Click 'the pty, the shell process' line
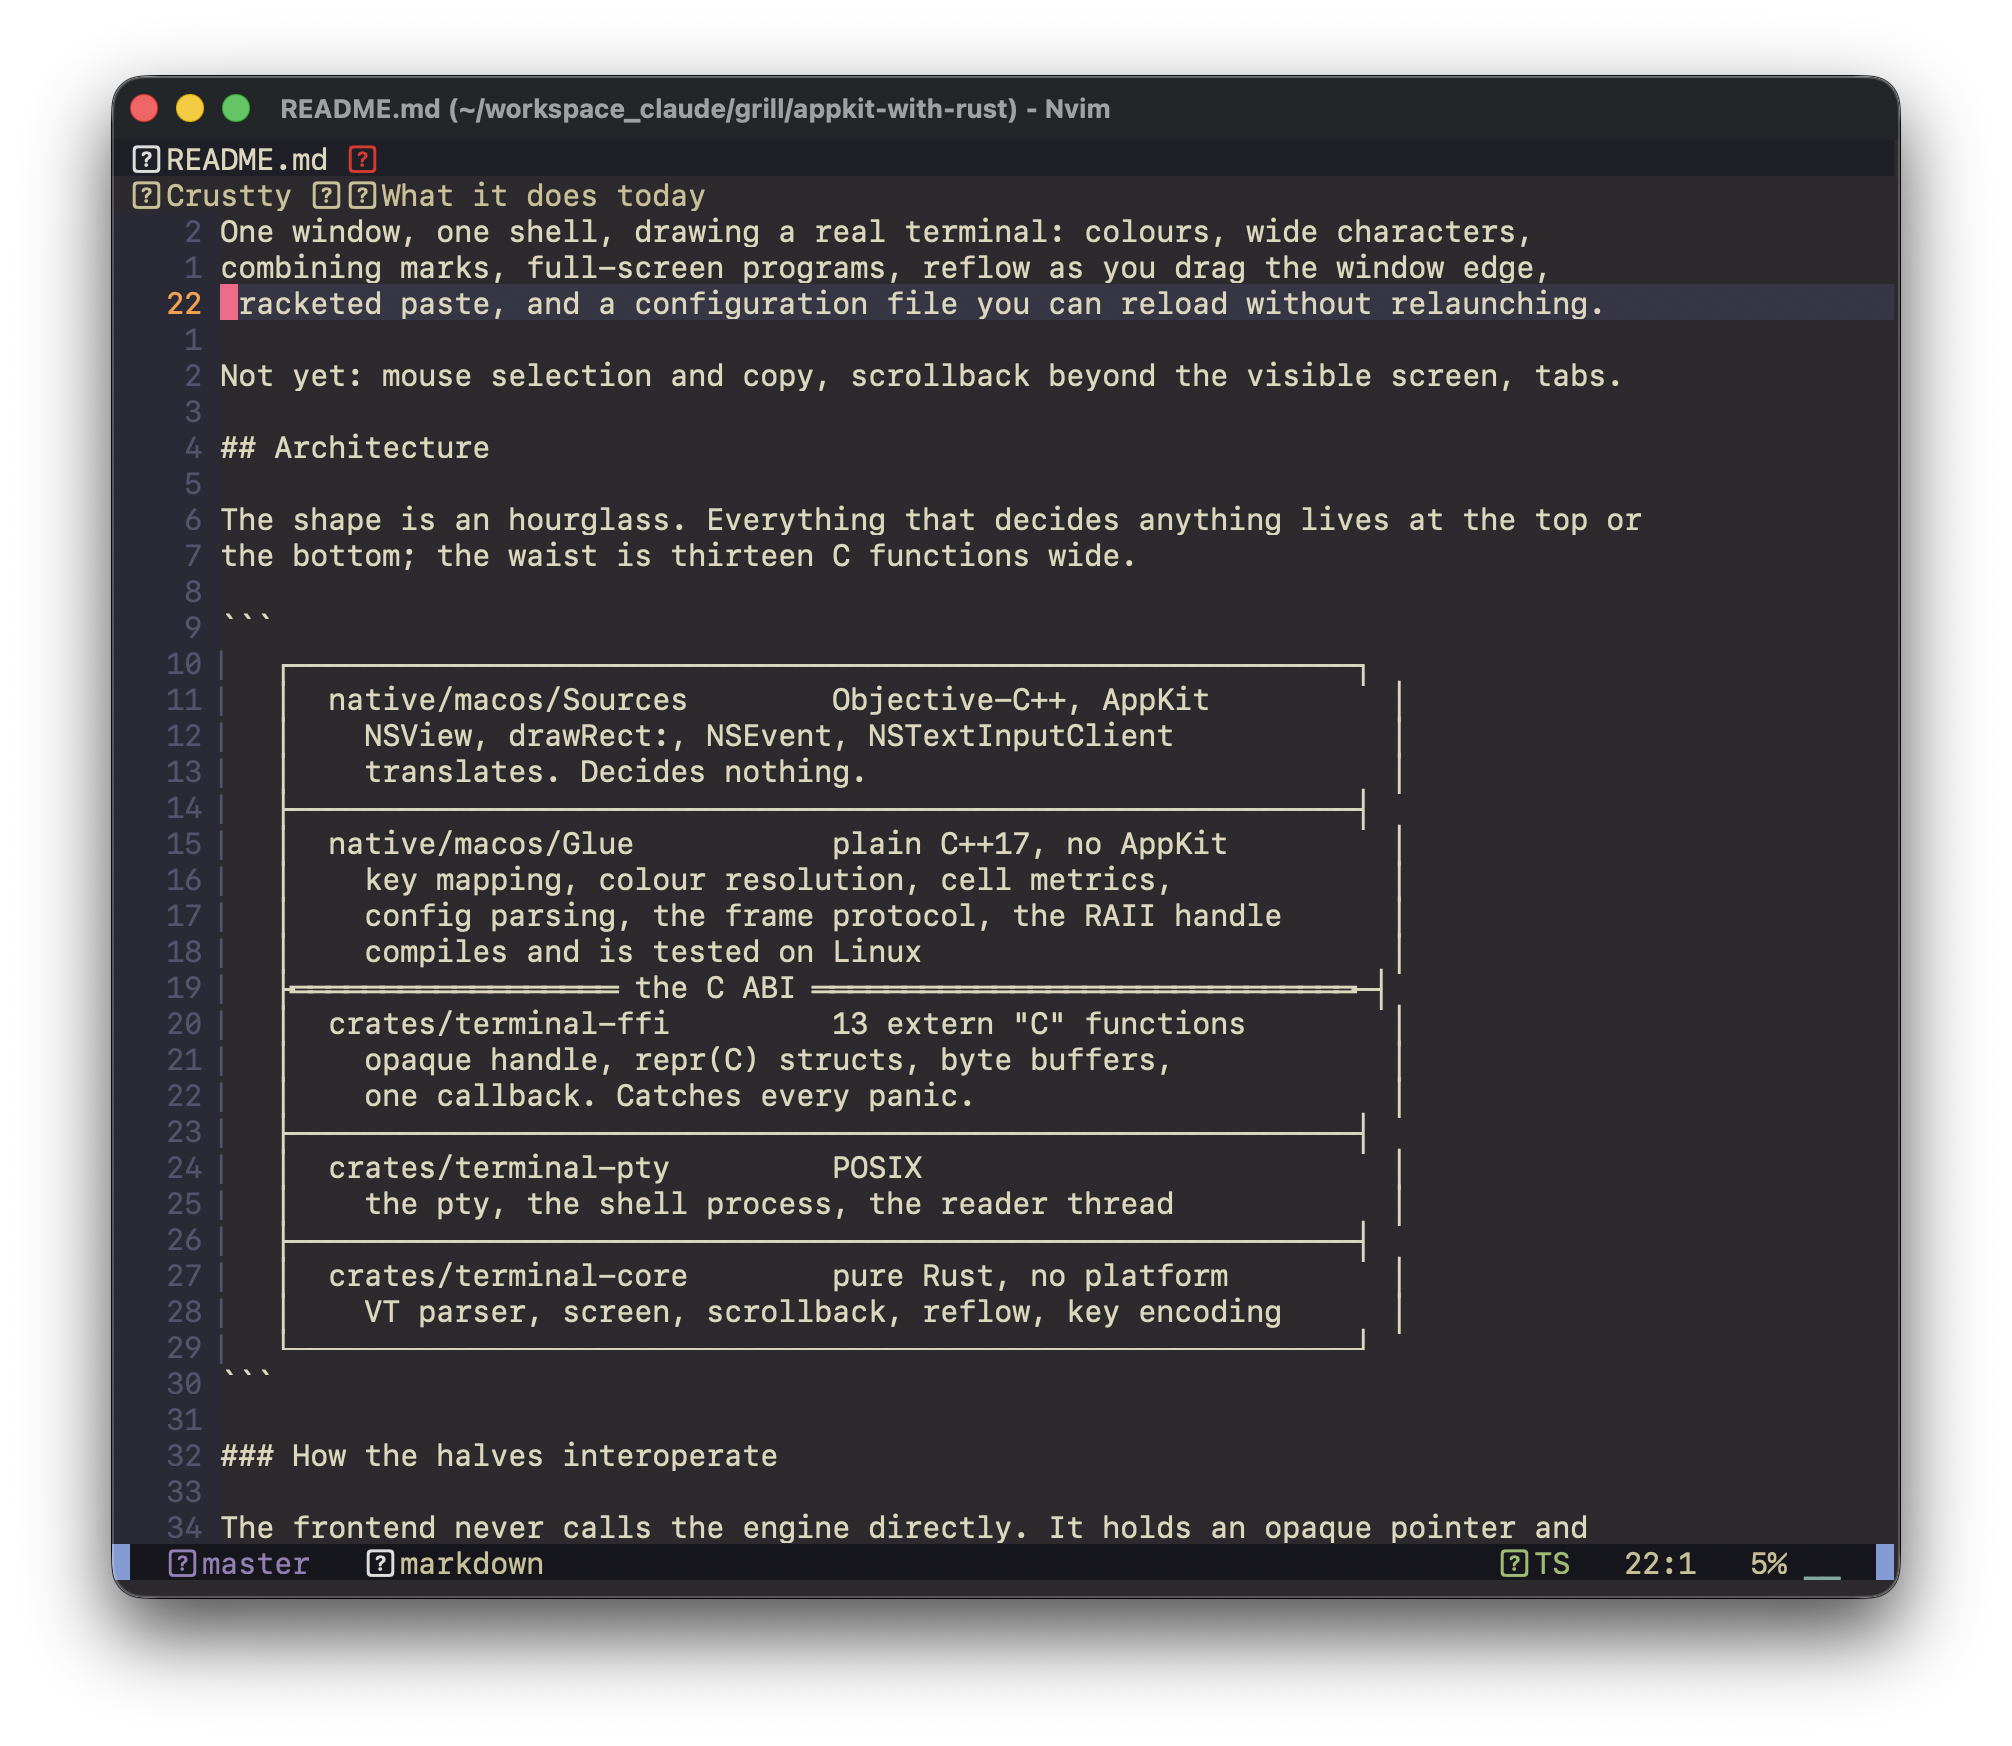This screenshot has height=1746, width=2012. 768,1203
